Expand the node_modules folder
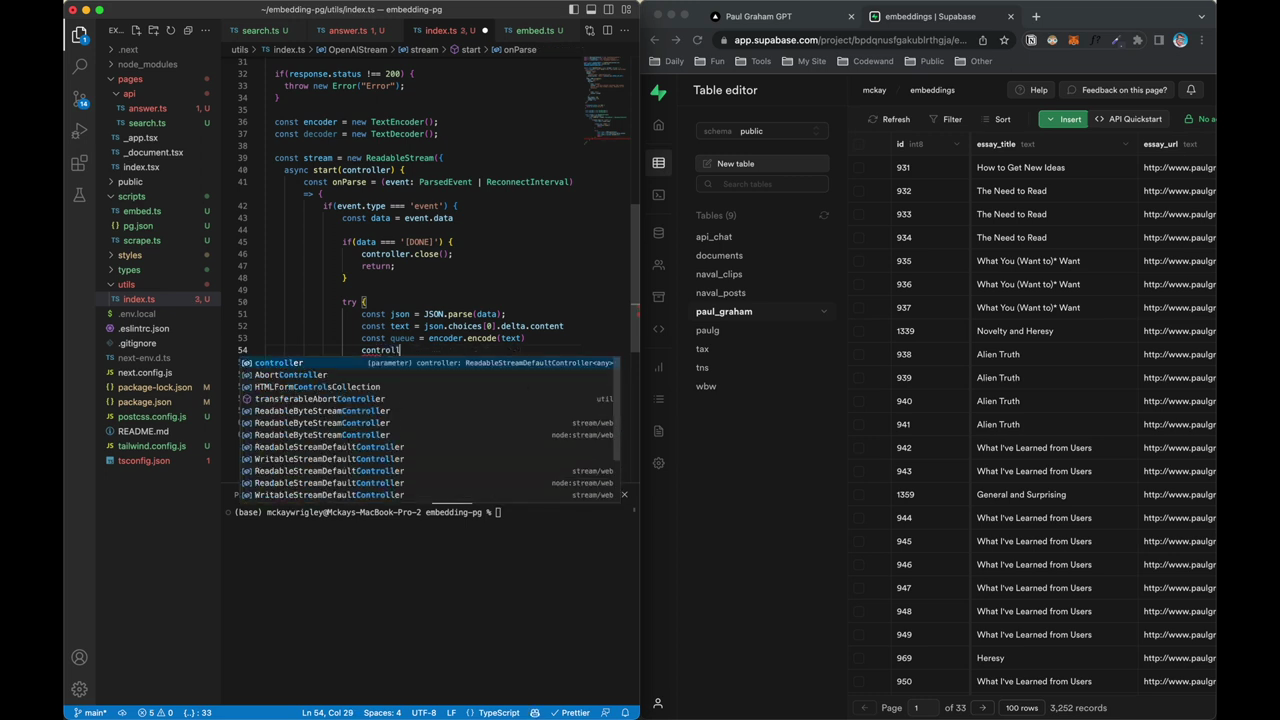1280x720 pixels. [x=147, y=64]
